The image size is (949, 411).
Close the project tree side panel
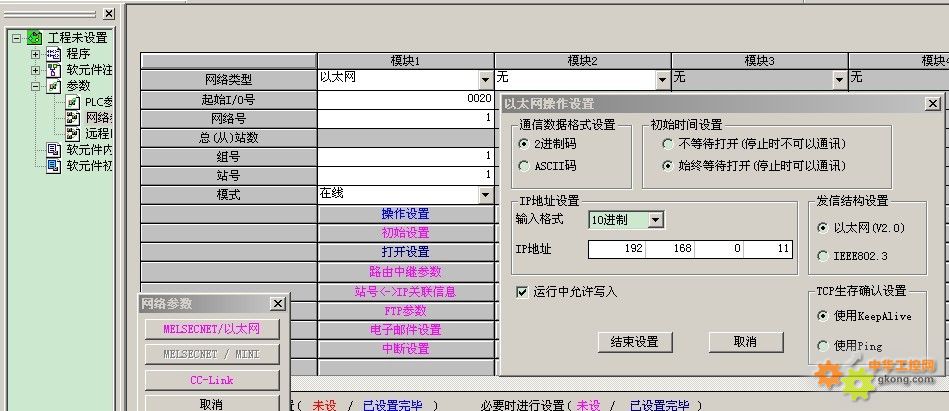(x=108, y=13)
